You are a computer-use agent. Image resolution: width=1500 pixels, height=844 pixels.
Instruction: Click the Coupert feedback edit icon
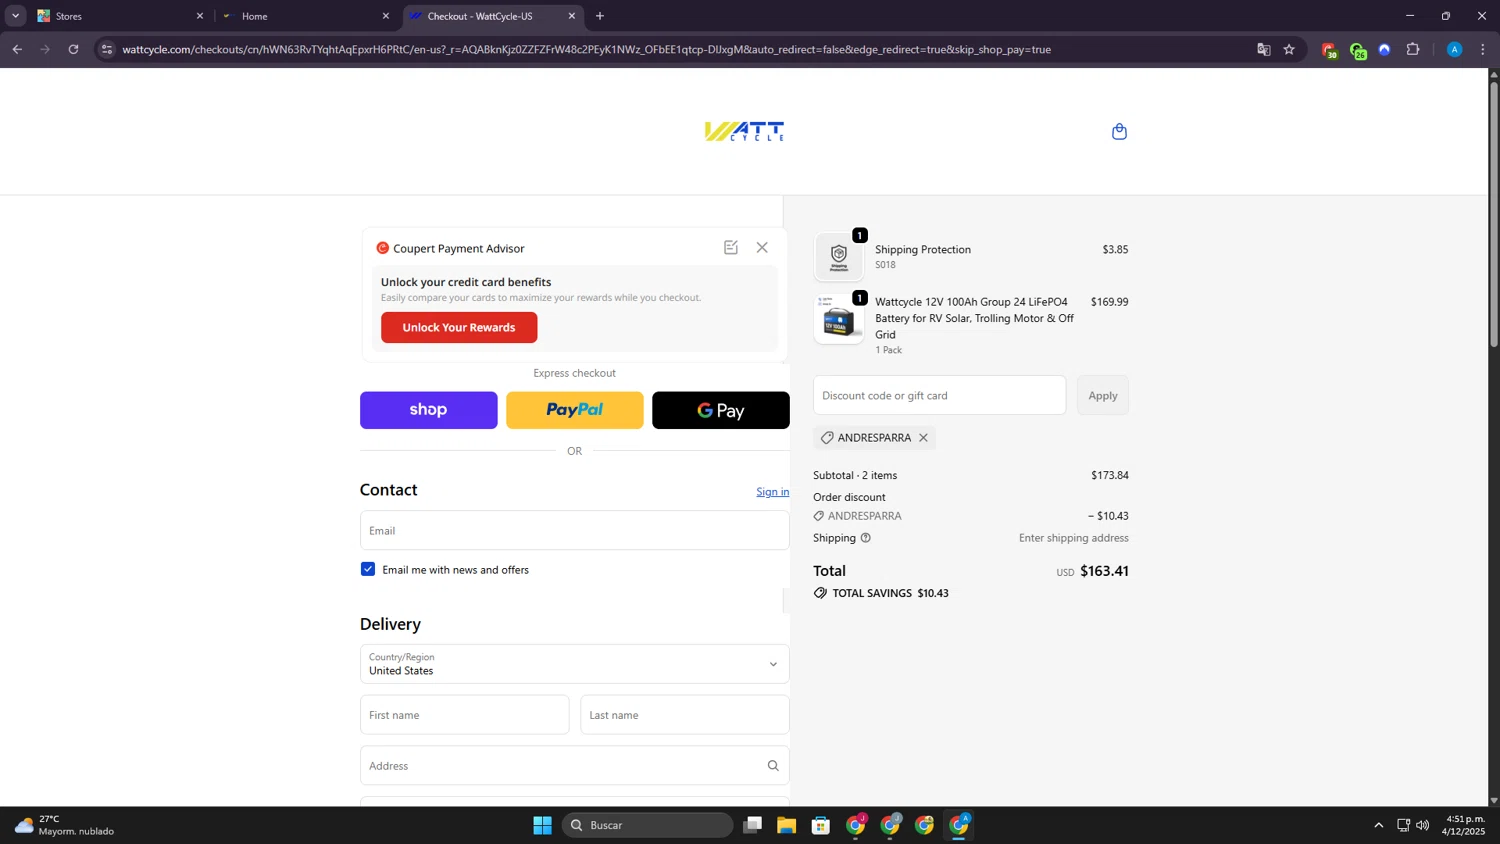click(x=731, y=247)
